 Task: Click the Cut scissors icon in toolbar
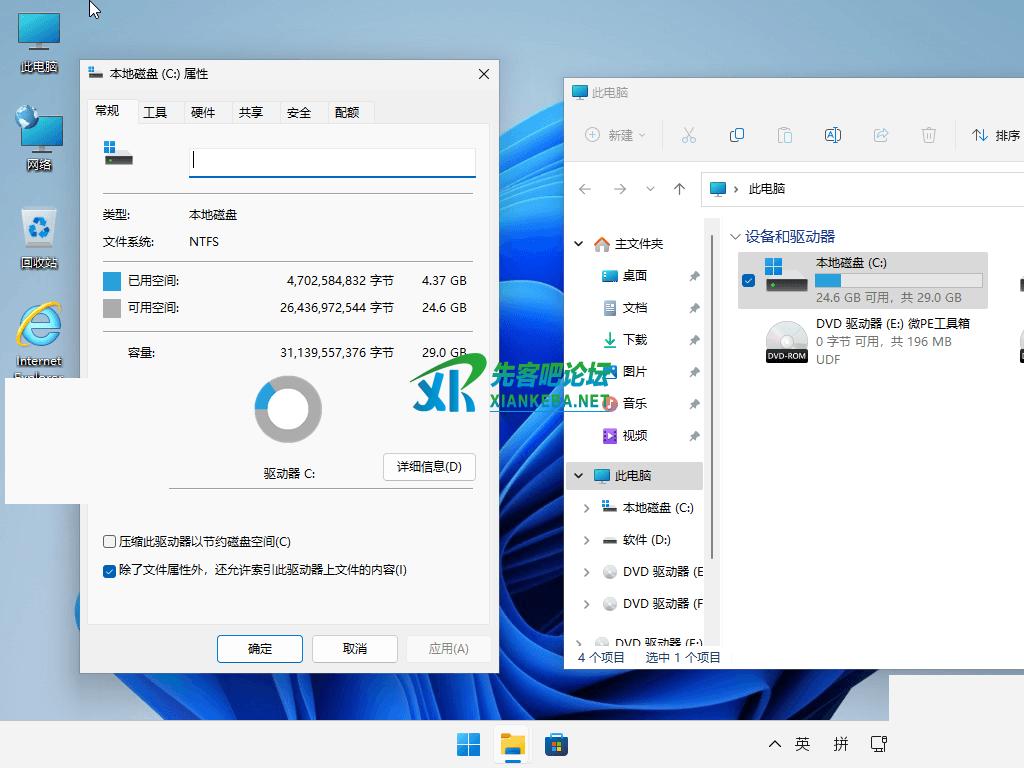click(688, 135)
